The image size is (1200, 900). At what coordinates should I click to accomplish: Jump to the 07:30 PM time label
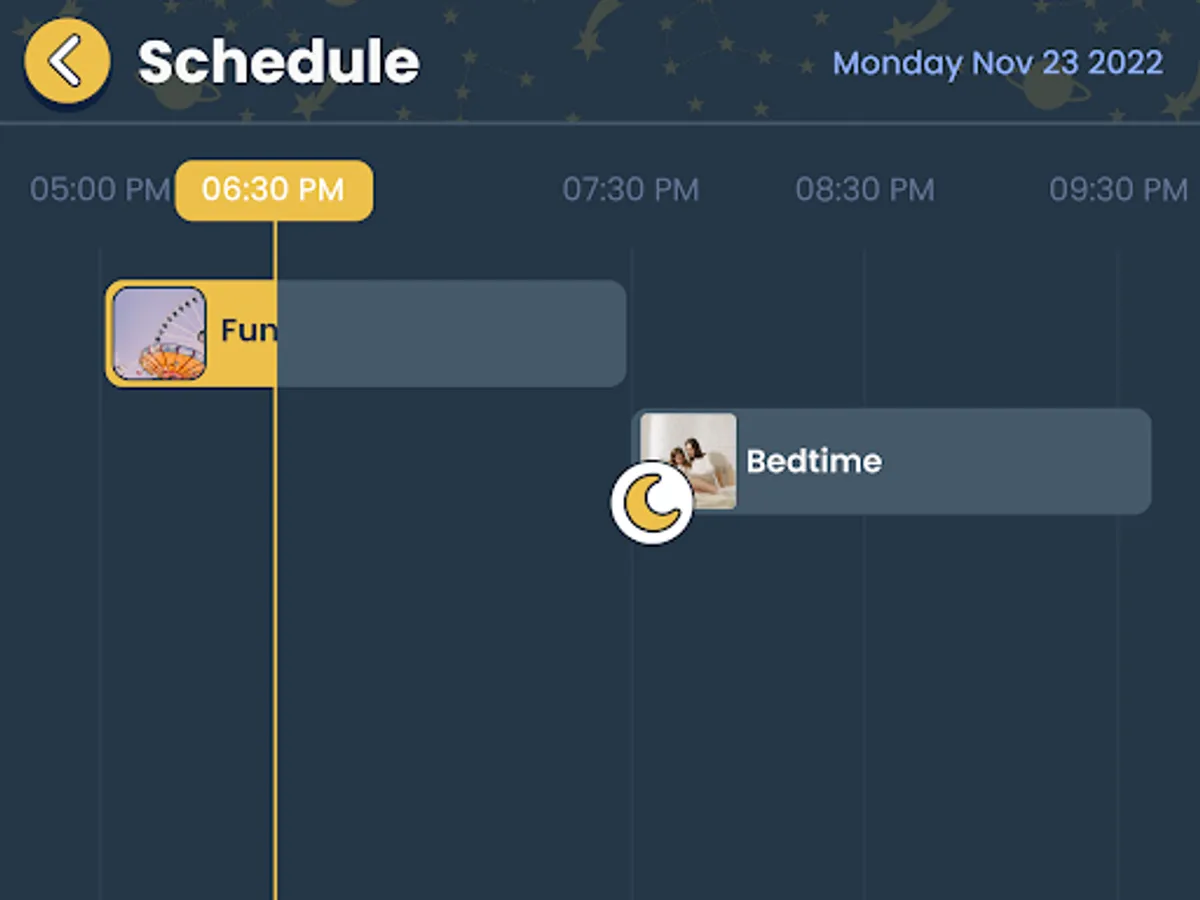tap(630, 190)
